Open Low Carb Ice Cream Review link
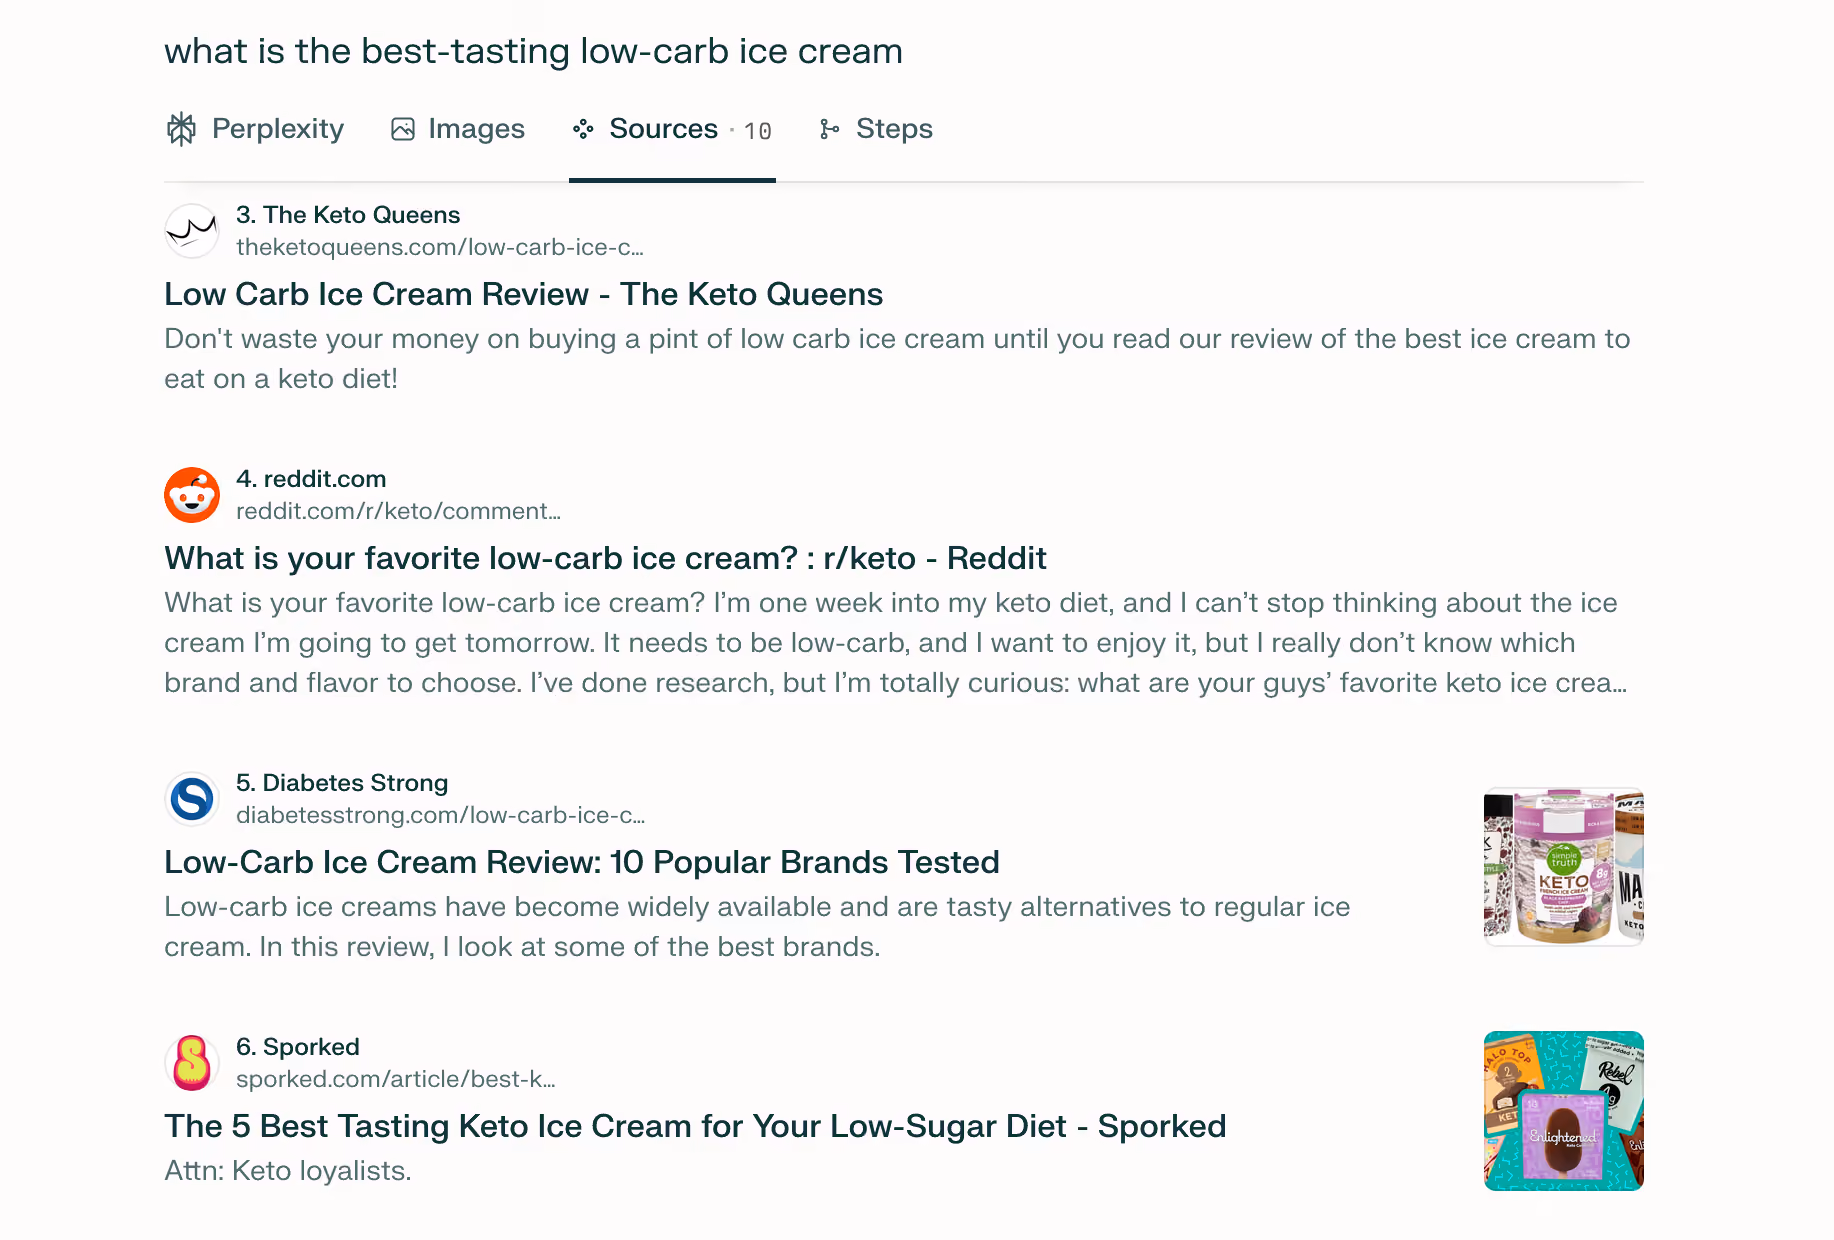Viewport: 1834px width, 1240px height. point(523,294)
